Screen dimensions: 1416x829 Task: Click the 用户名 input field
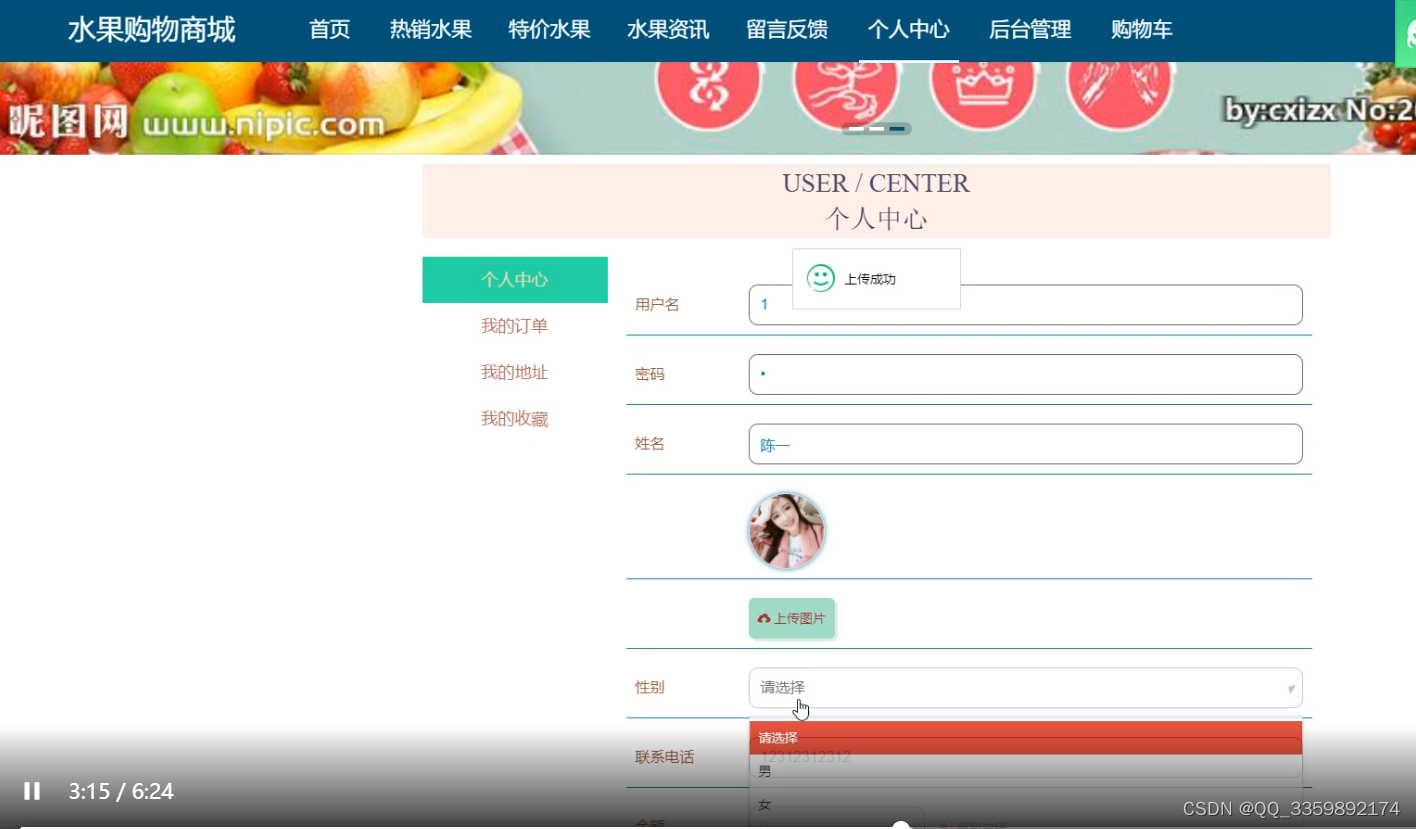coord(1025,305)
